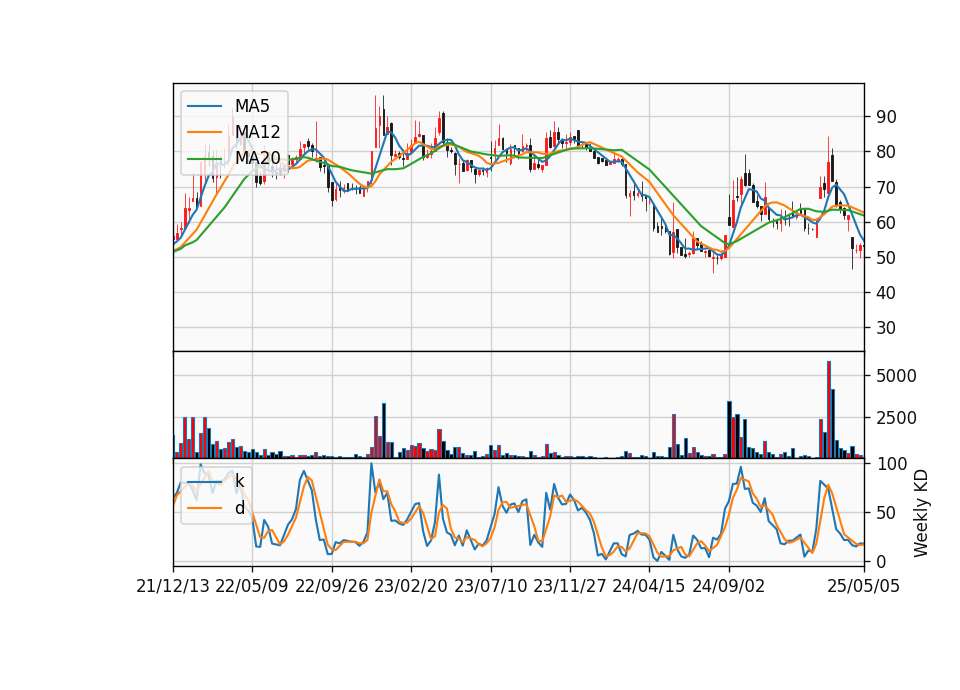Viewport: 960px width, 690px height.
Task: Click the 22/09/26 date label
Action: 331,586
